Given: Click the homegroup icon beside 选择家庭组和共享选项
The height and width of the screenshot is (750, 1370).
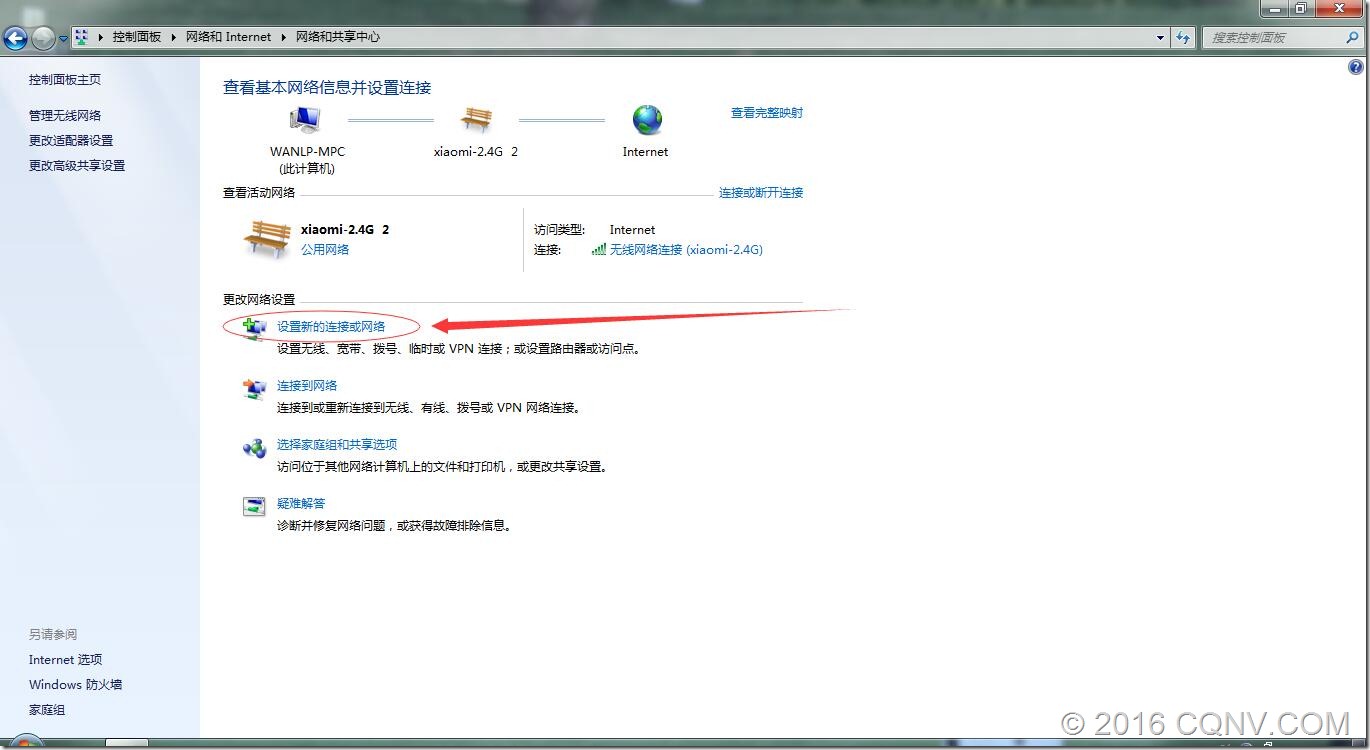Looking at the screenshot, I should (255, 448).
